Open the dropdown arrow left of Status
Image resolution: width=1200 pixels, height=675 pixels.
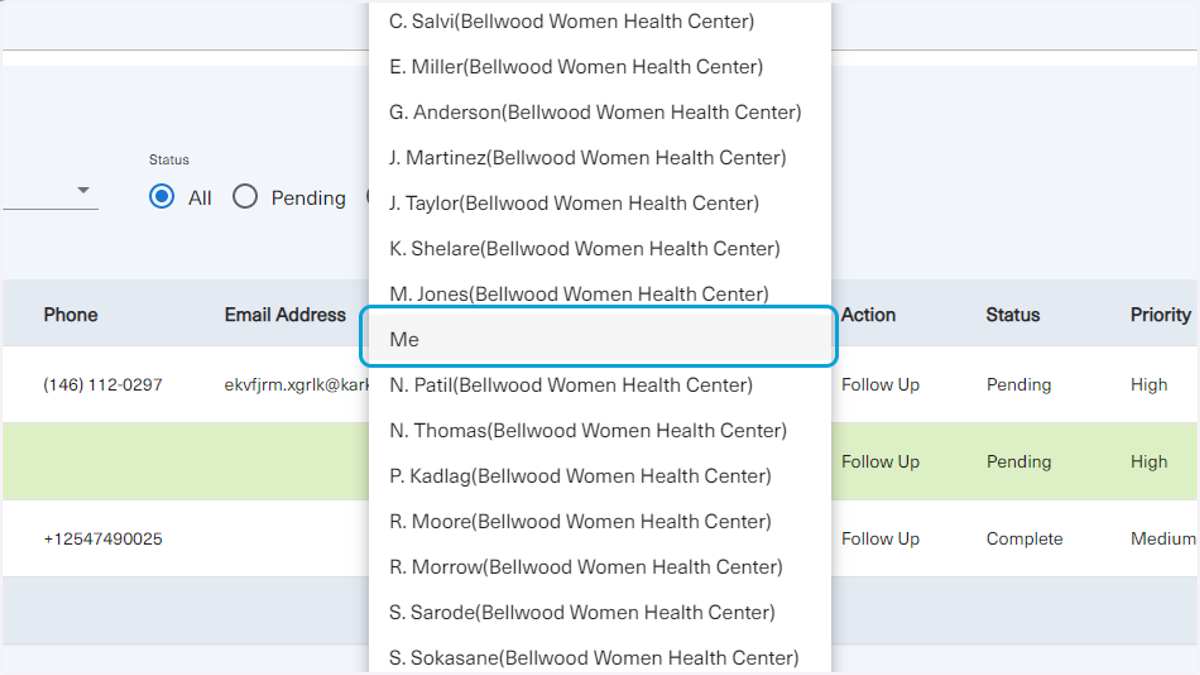click(83, 191)
